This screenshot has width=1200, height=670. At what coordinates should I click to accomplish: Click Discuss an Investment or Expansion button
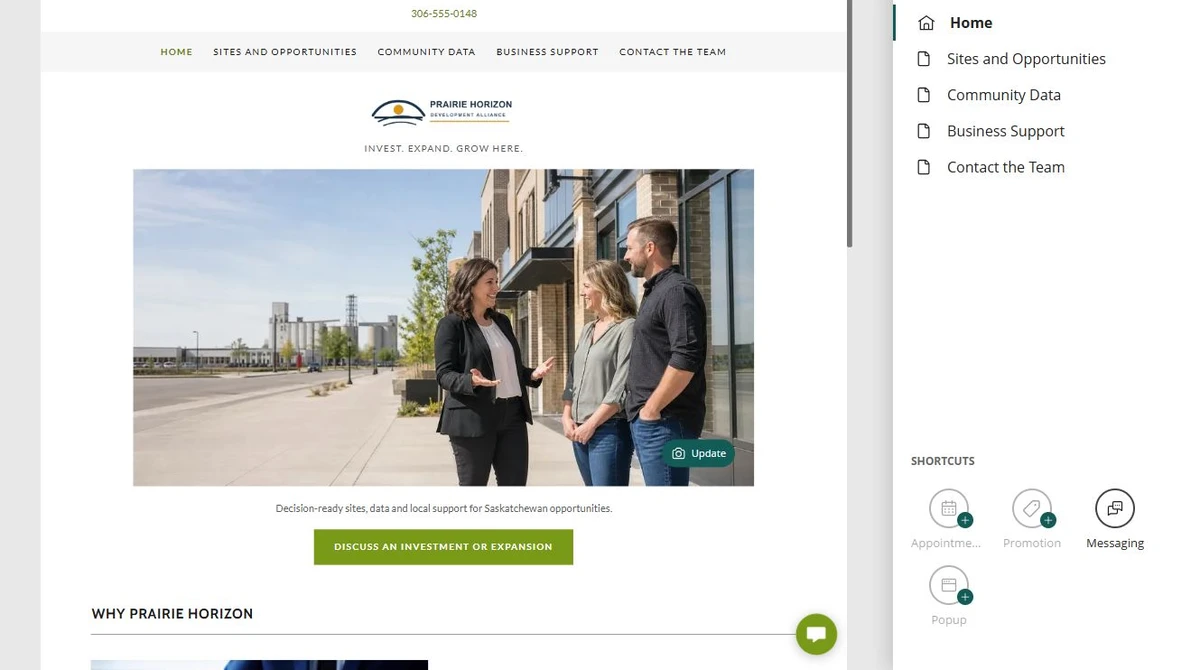pos(443,547)
